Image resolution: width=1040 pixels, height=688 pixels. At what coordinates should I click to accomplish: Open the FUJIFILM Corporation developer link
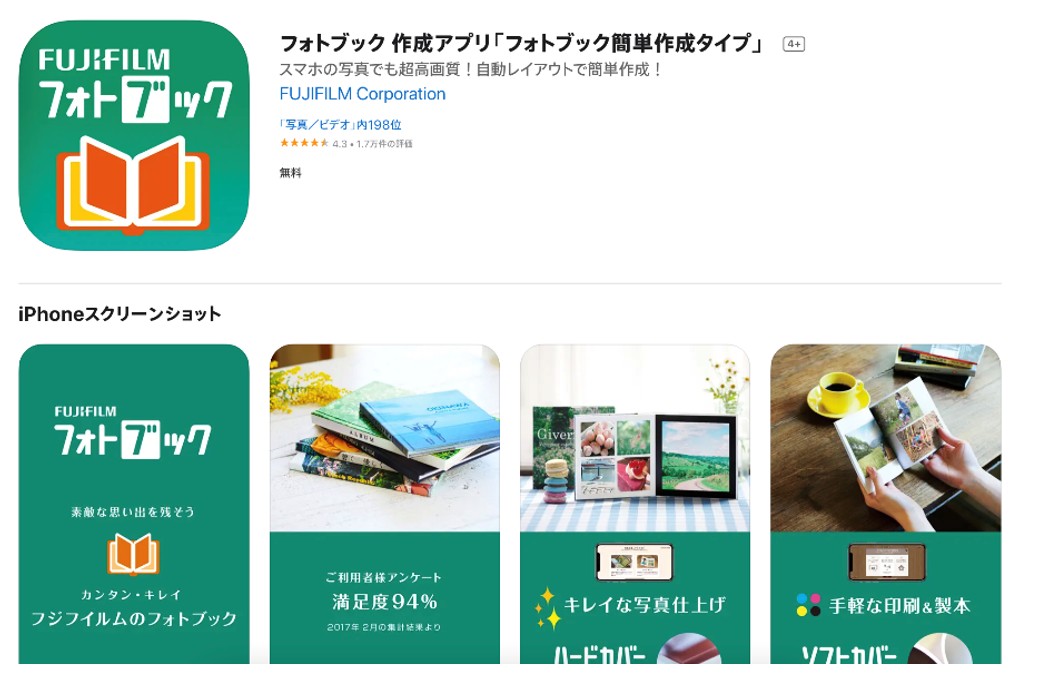(362, 94)
